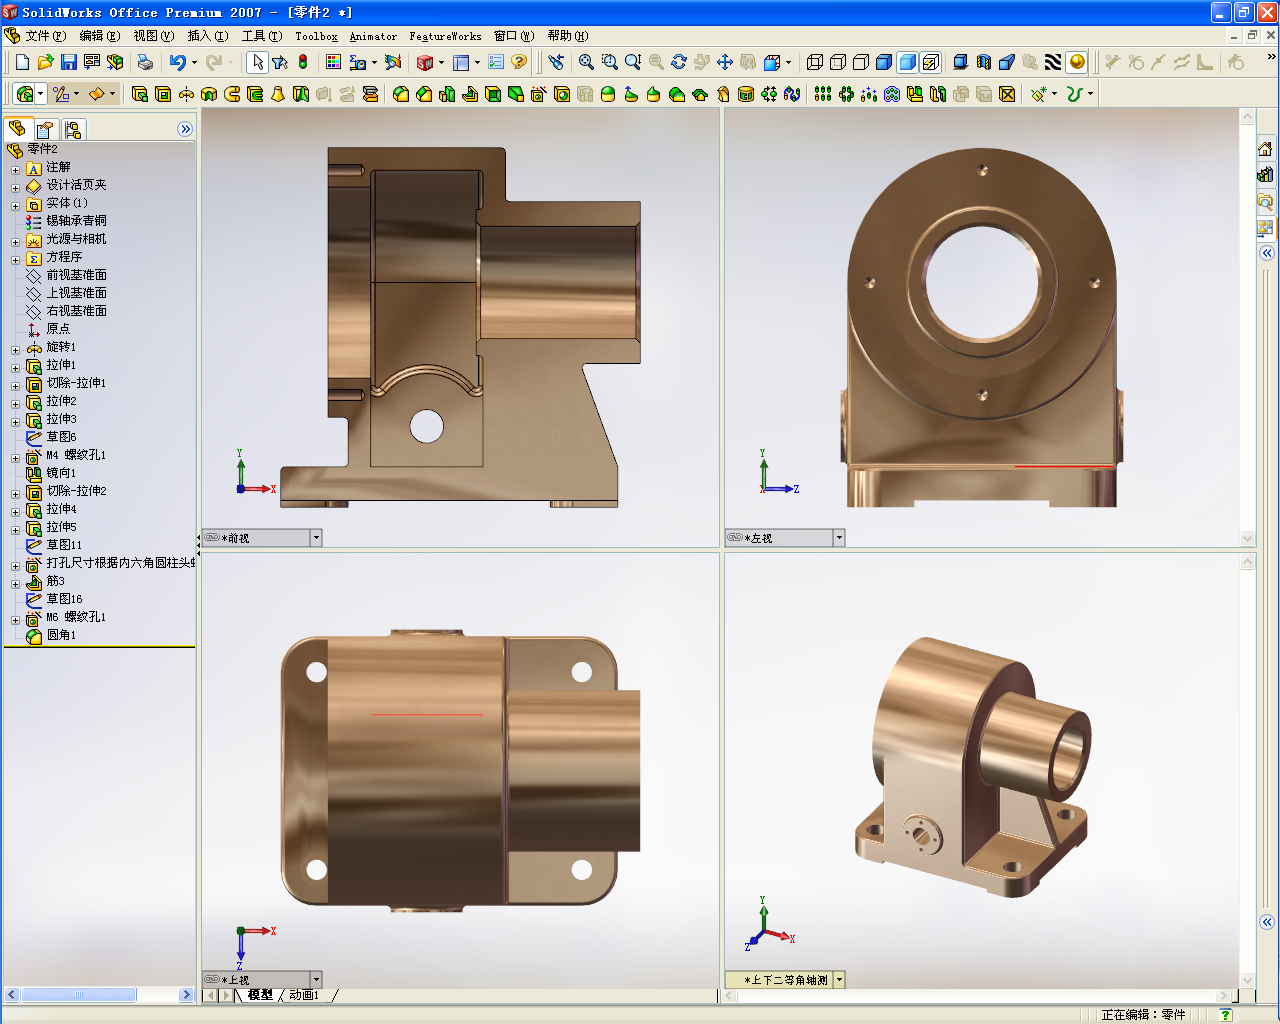Switch to the 动画1 bottom tab

pos(304,995)
